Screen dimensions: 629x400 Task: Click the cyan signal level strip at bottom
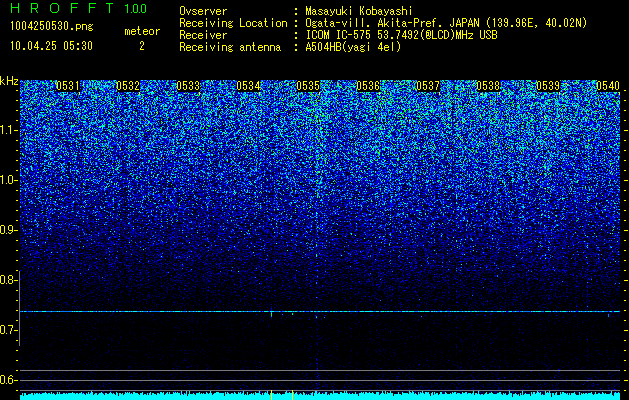[x=320, y=396]
